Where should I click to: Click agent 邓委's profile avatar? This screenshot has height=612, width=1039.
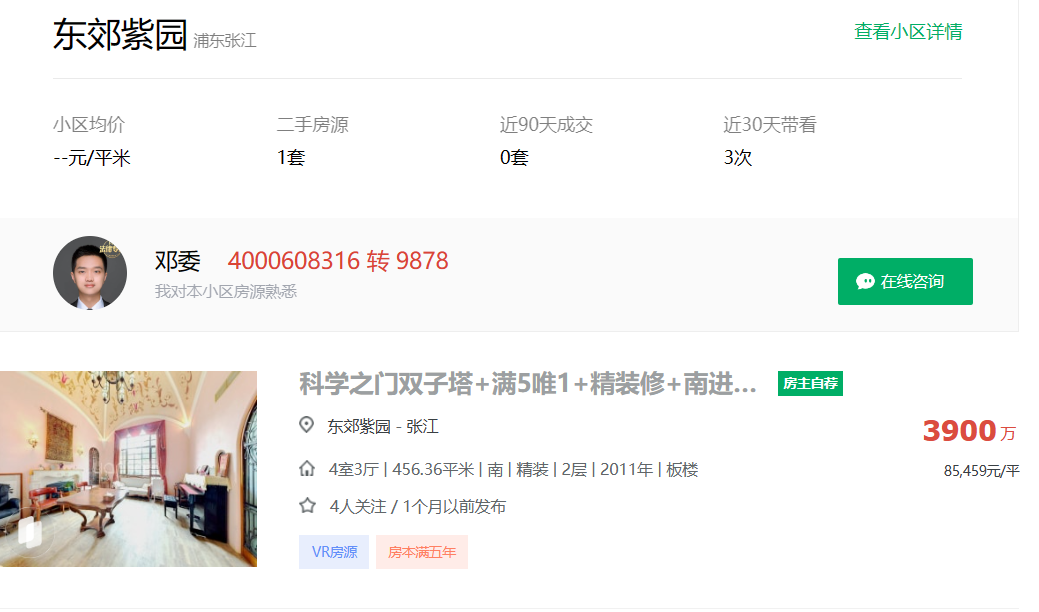click(x=89, y=272)
